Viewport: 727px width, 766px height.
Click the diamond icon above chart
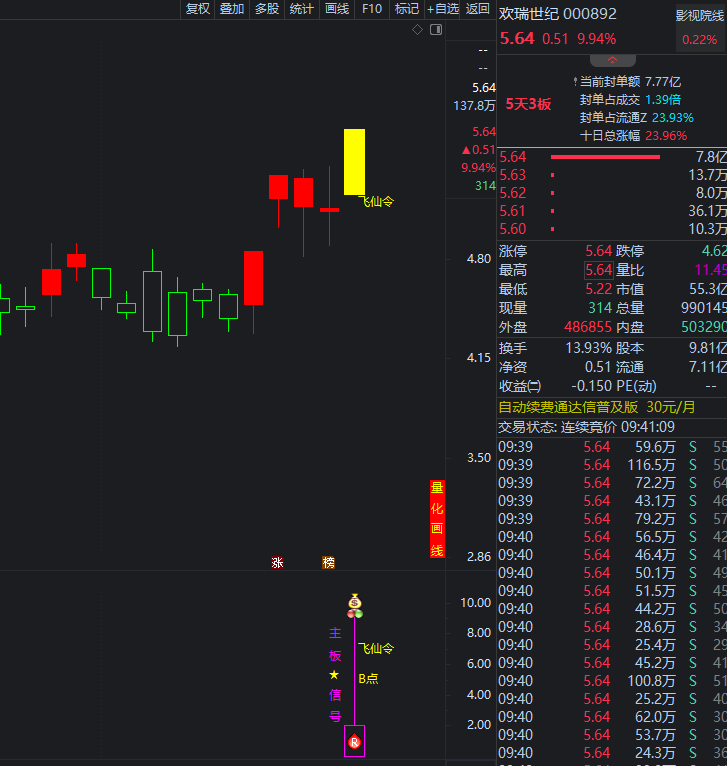pyautogui.click(x=417, y=30)
